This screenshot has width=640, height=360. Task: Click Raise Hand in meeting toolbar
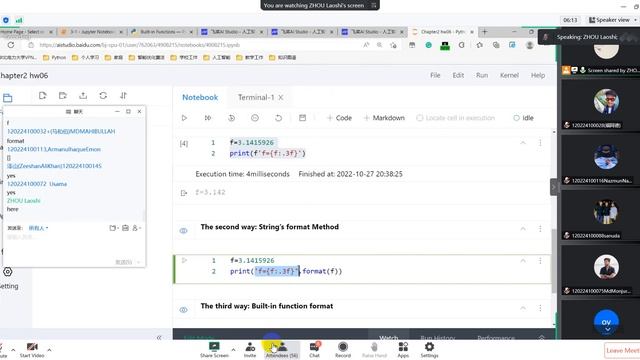pos(374,350)
